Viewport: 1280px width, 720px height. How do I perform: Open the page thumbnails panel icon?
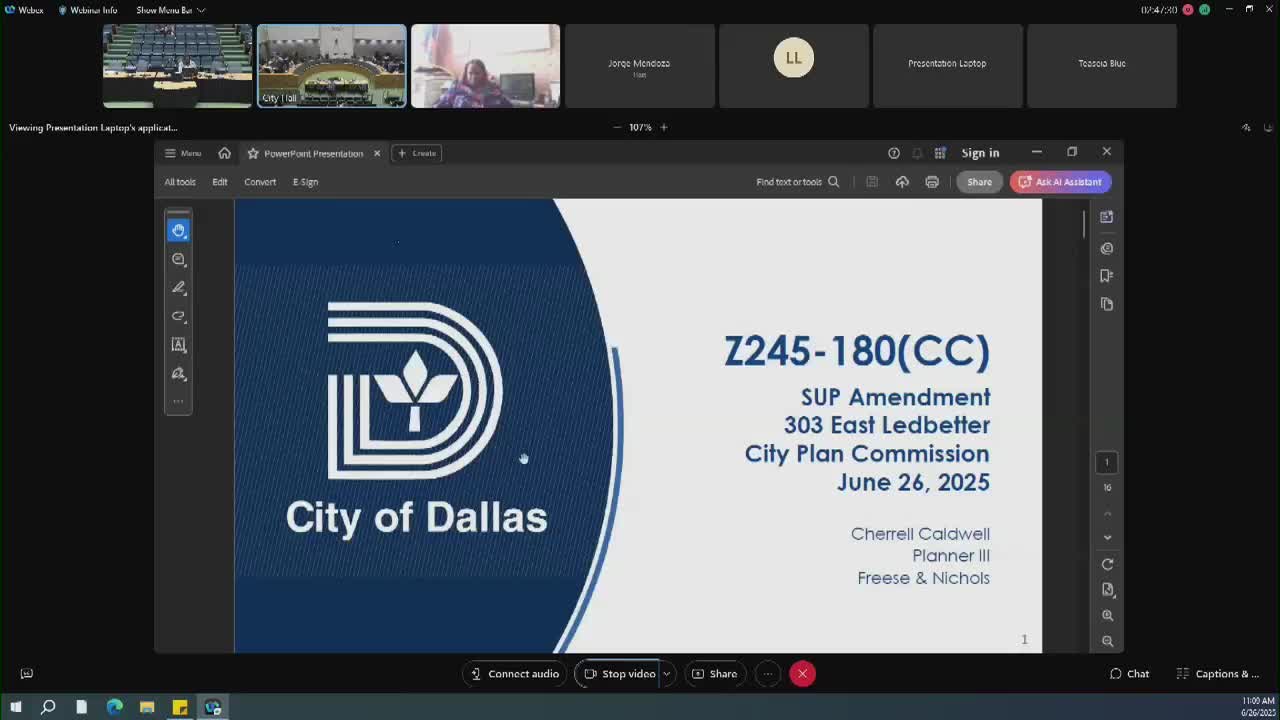1106,304
